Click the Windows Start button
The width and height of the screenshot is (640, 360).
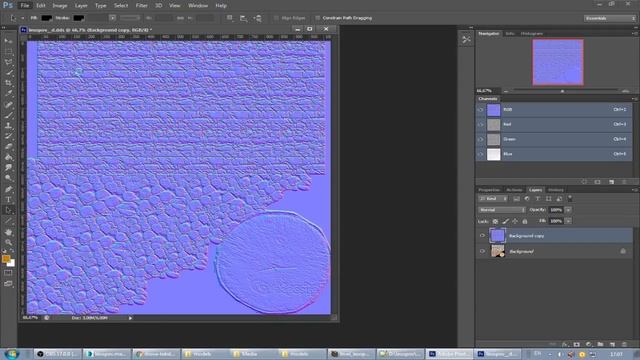point(12,354)
